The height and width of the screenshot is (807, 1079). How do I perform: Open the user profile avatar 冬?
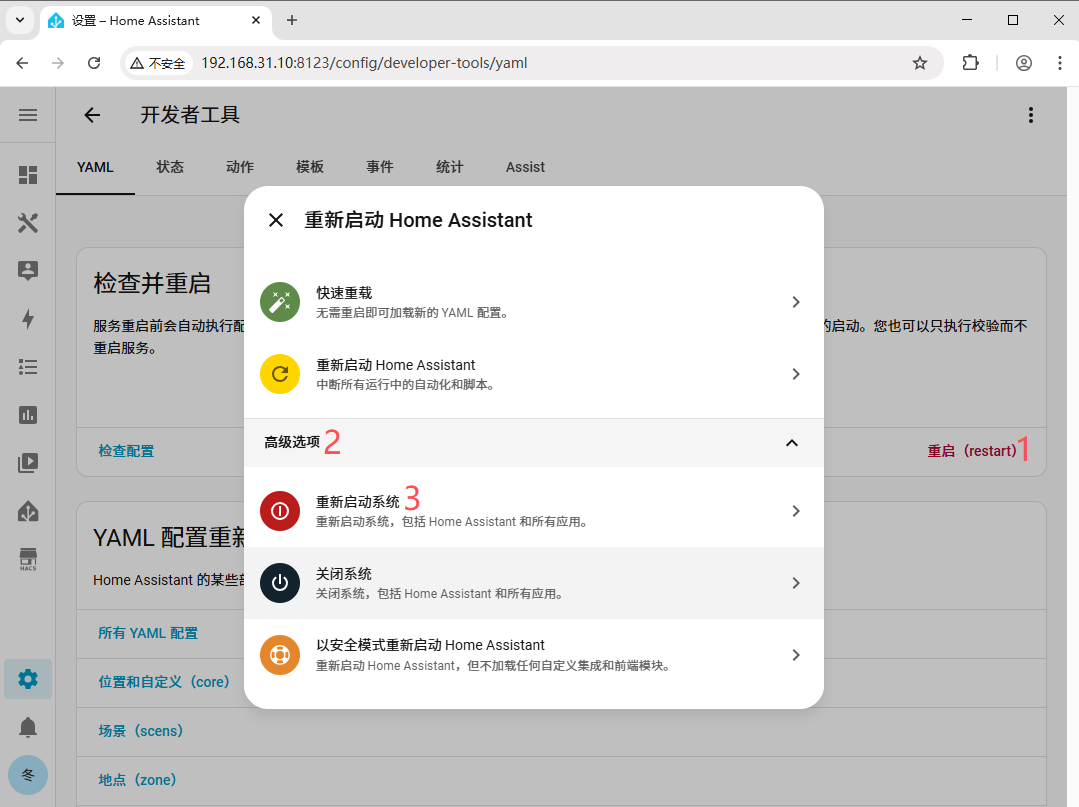click(x=28, y=775)
